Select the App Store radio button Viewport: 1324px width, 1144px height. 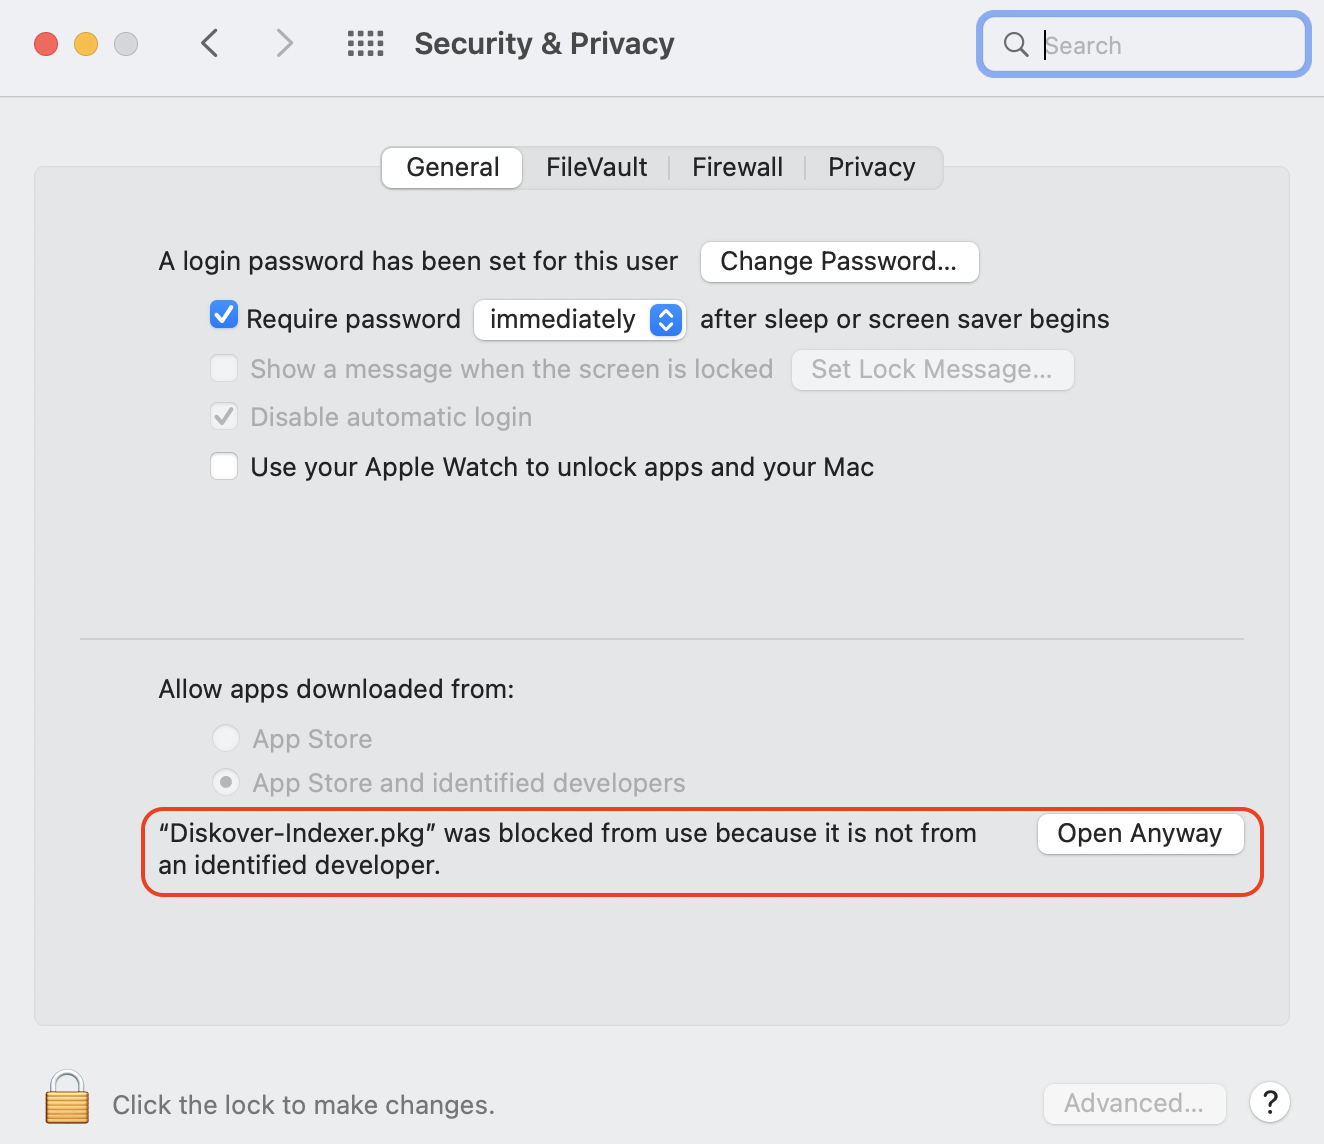point(226,739)
